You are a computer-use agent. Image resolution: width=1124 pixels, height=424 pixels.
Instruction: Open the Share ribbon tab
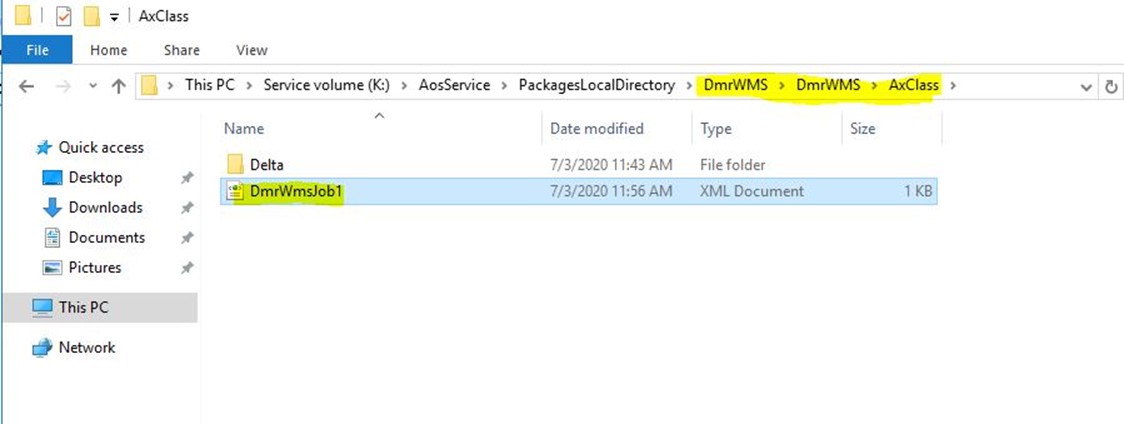tap(181, 50)
